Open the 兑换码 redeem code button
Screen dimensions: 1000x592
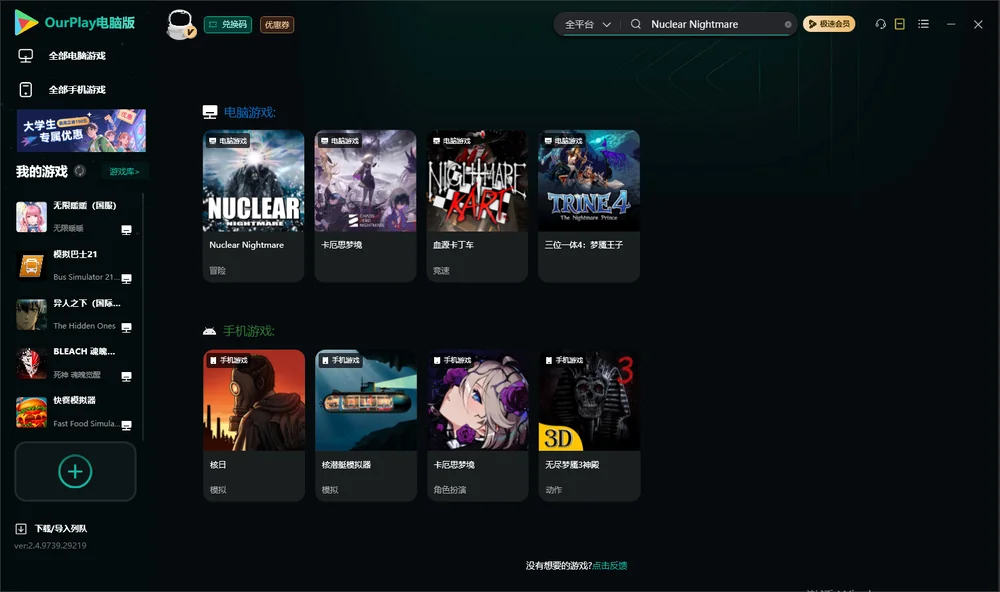coord(228,24)
